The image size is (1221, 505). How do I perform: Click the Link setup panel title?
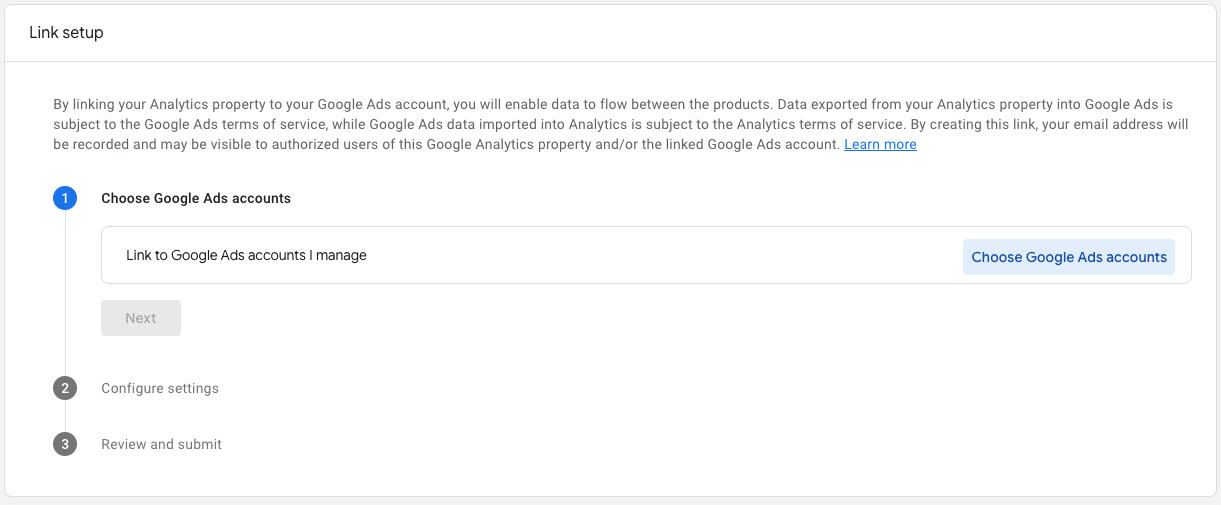point(66,33)
